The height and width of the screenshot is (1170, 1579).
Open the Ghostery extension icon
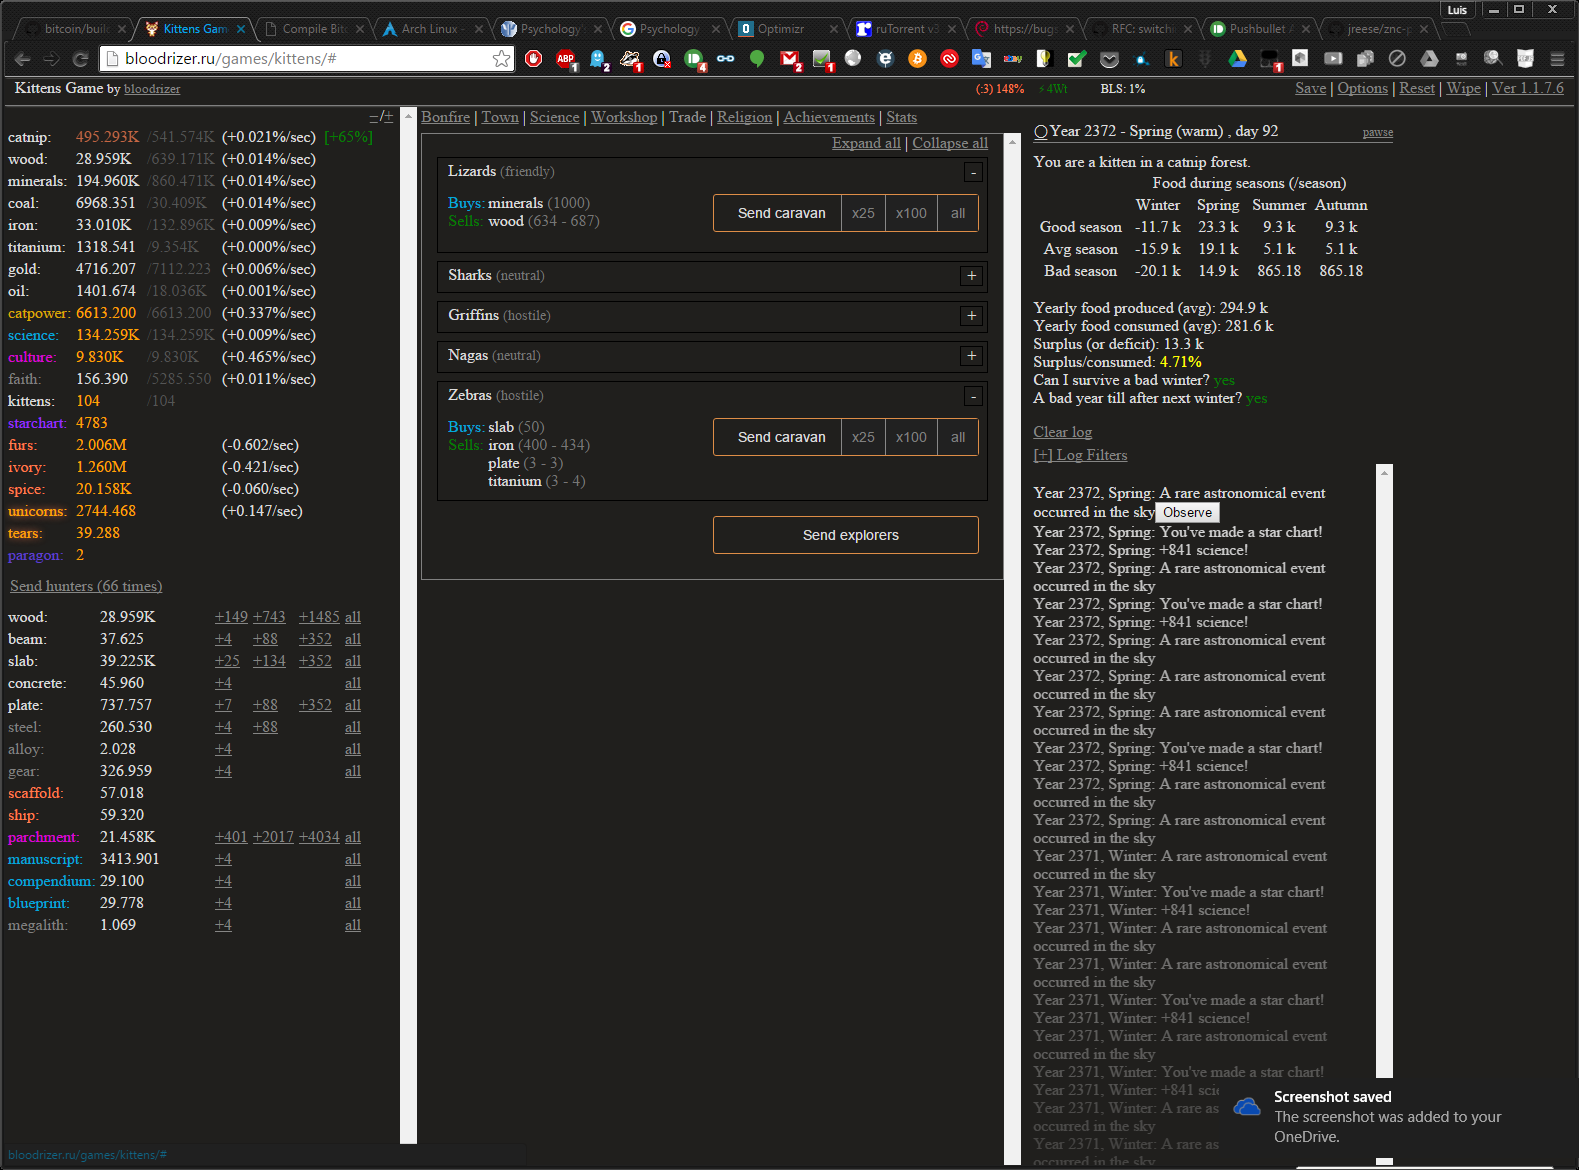click(x=598, y=59)
